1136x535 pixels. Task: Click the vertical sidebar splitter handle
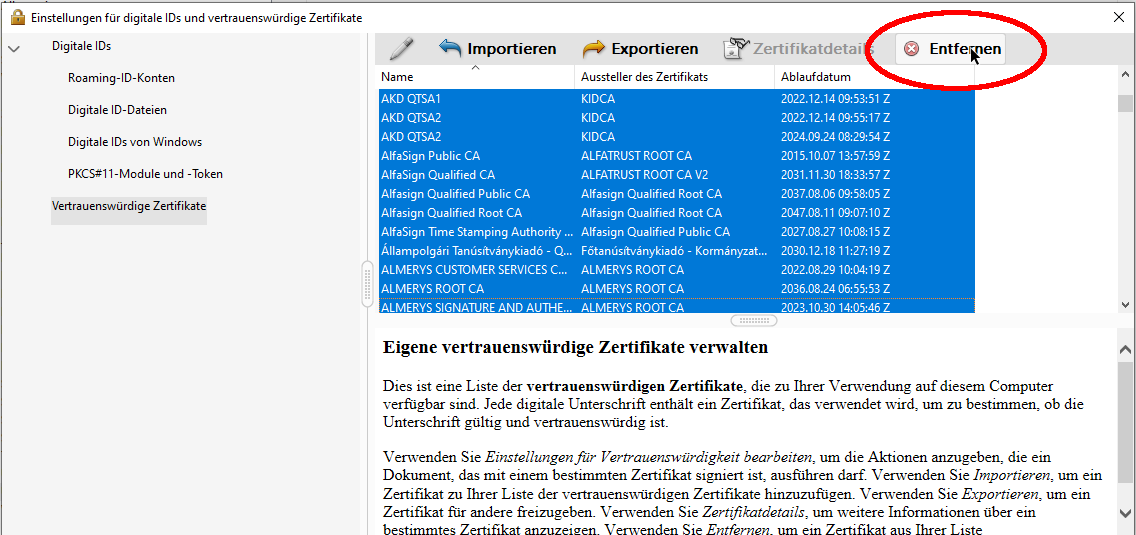click(x=367, y=286)
